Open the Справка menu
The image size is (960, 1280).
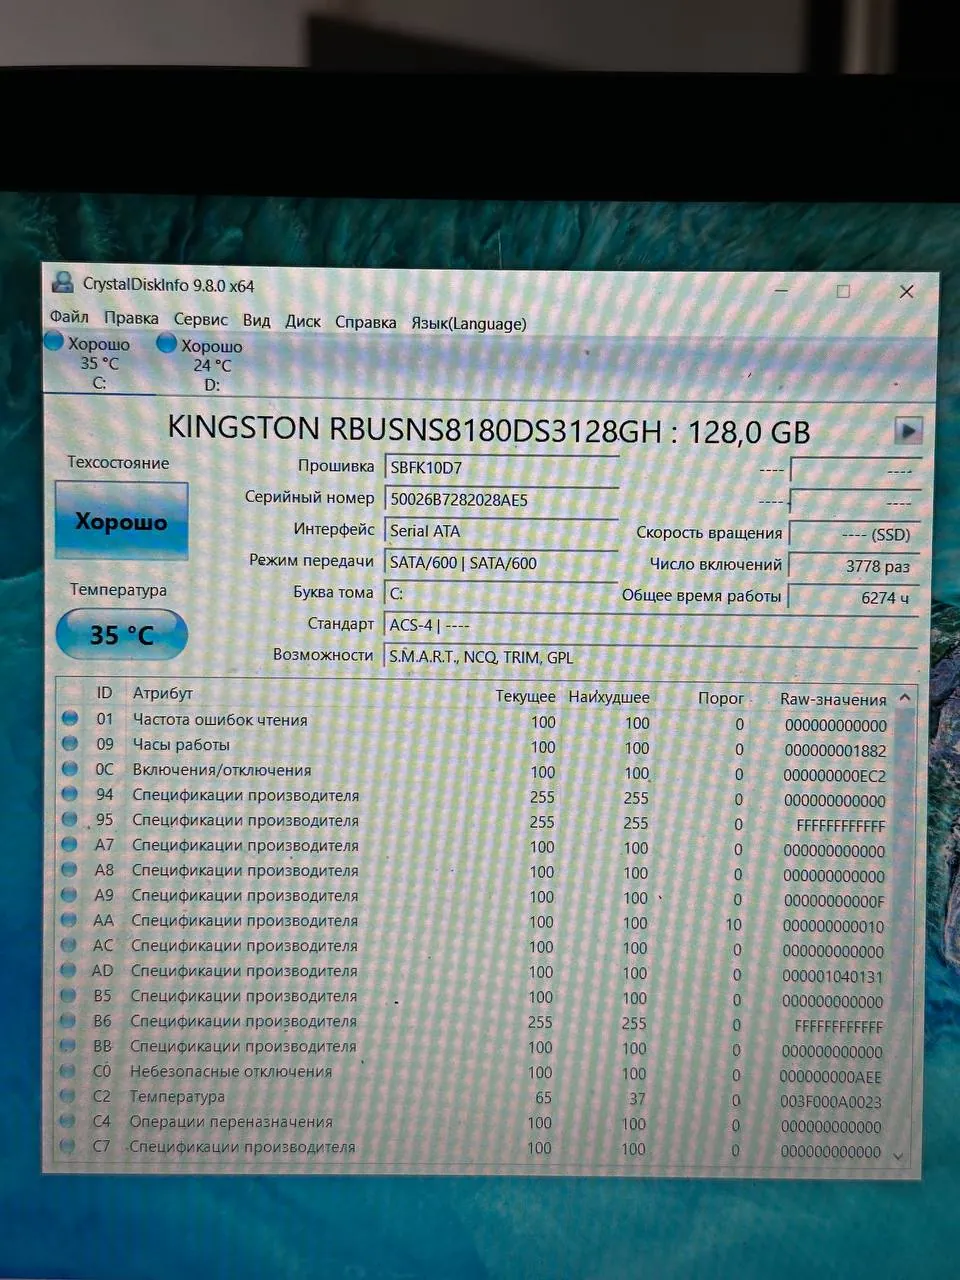coord(365,322)
